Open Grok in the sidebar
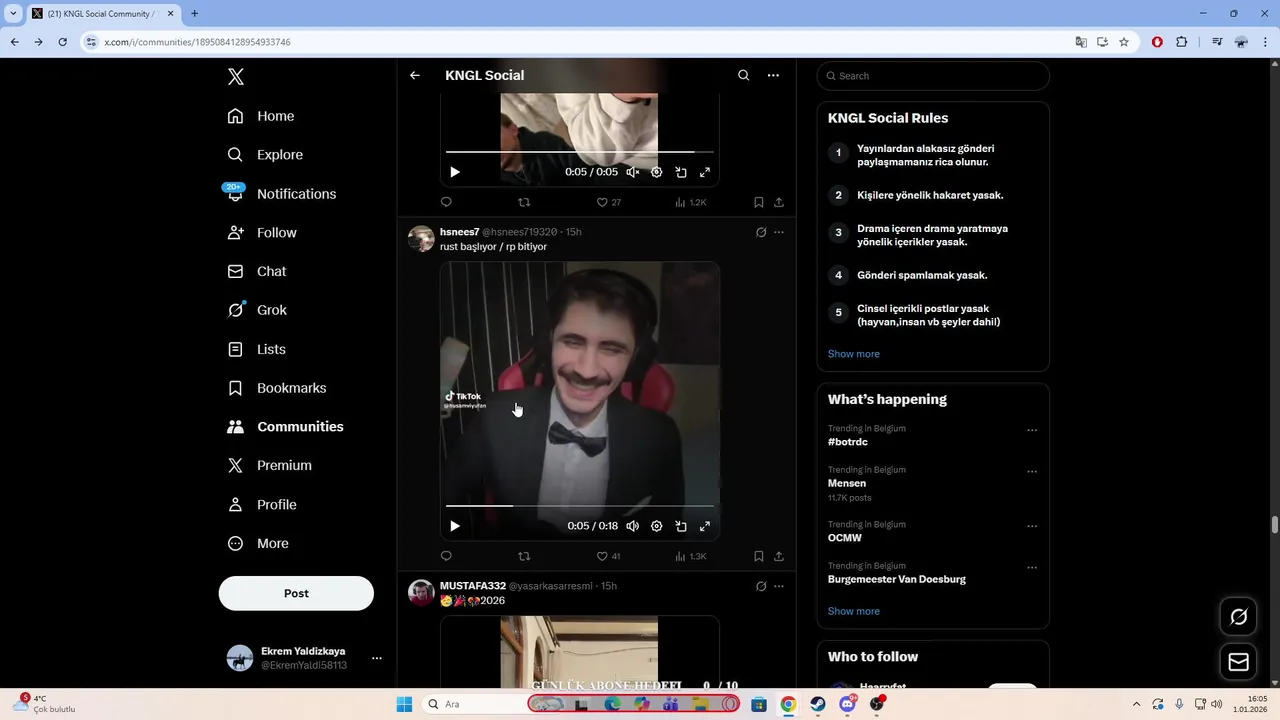Screen dimensions: 1280x720 point(257,310)
